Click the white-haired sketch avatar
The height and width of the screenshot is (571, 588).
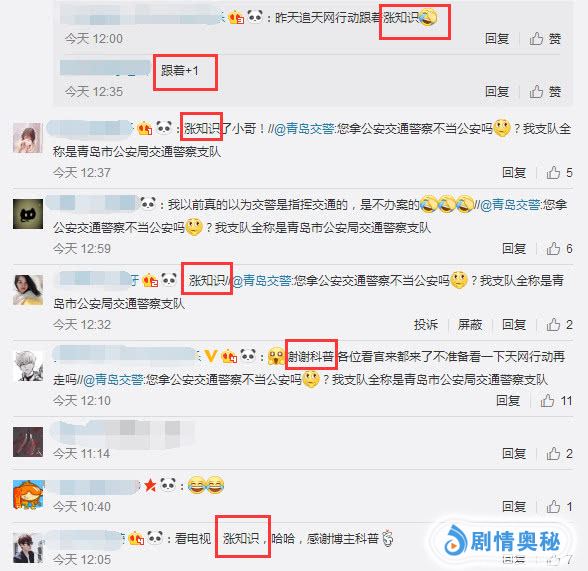click(28, 366)
